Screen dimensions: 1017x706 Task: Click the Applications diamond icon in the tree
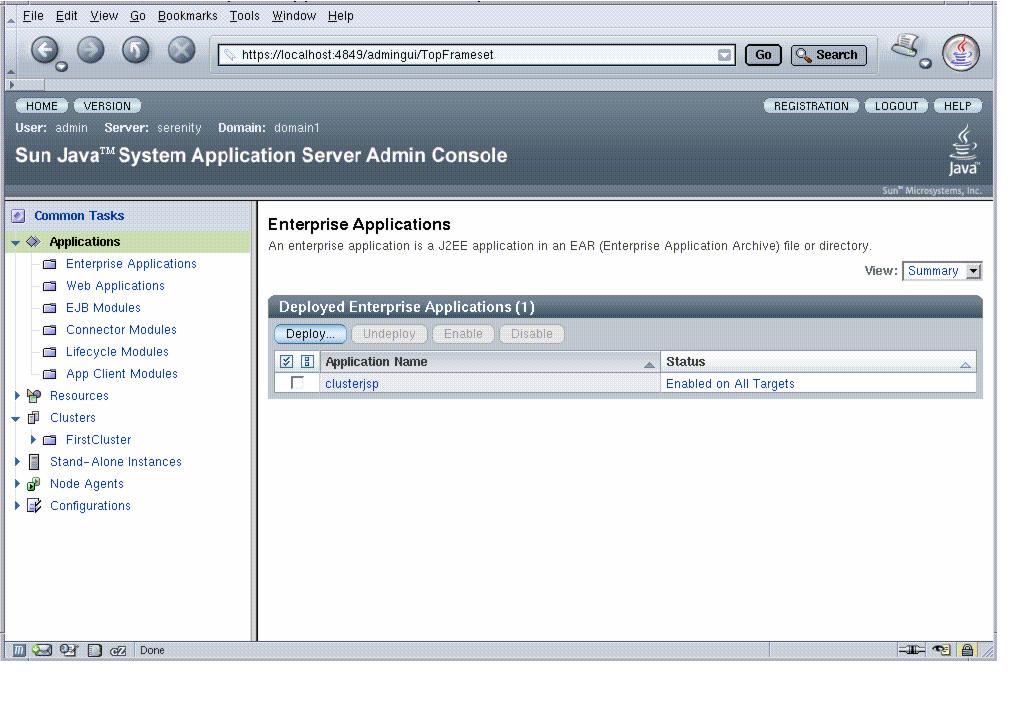click(x=34, y=242)
